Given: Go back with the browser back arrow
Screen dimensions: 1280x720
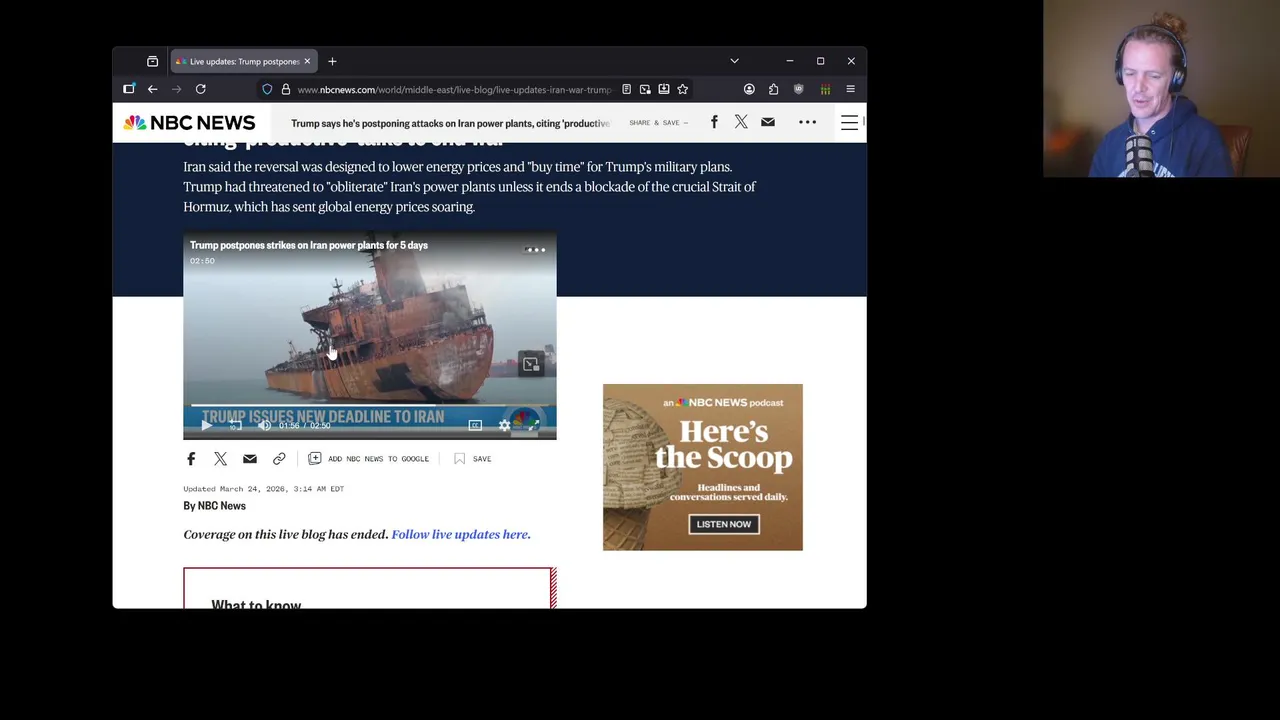Looking at the screenshot, I should tap(153, 89).
